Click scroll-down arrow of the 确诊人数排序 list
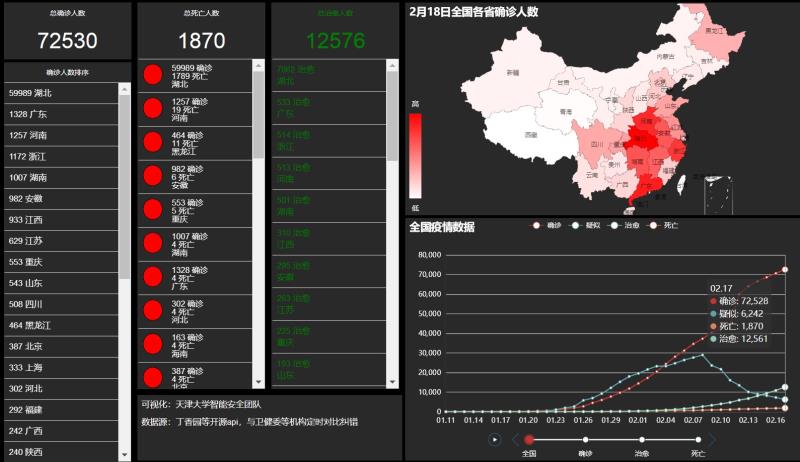Image resolution: width=800 pixels, height=462 pixels. click(x=124, y=454)
